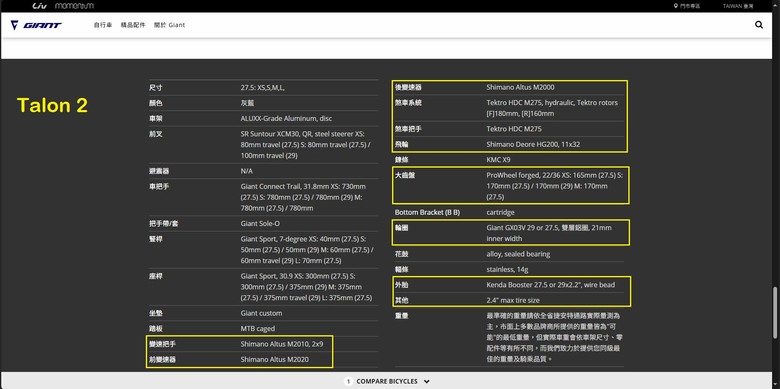Select the 避震器 row label
Viewport: 780px width, 389px height.
tap(159, 171)
